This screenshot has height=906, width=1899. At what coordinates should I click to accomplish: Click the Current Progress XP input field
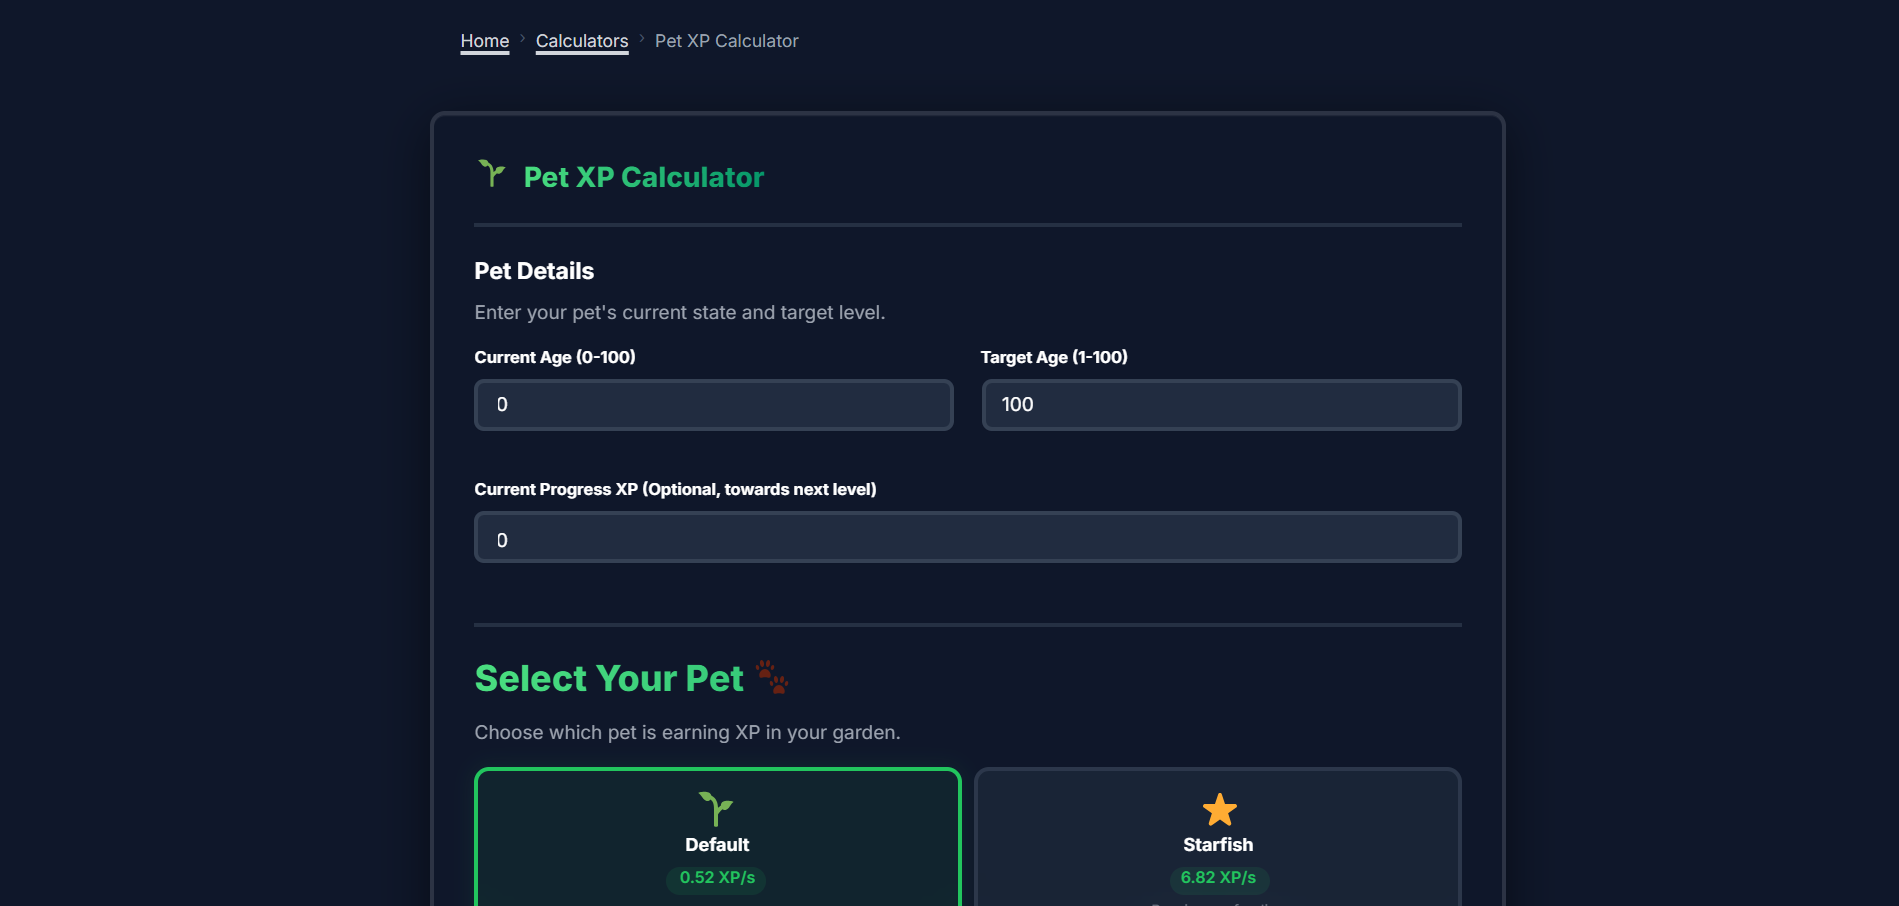pyautogui.click(x=967, y=537)
